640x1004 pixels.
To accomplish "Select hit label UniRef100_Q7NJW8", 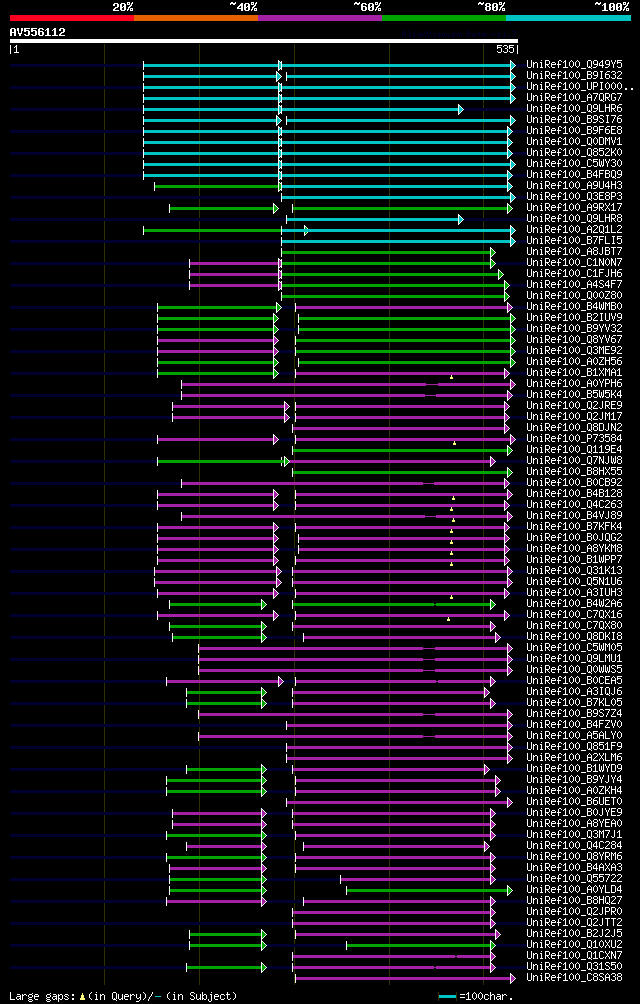I will 574,461.
